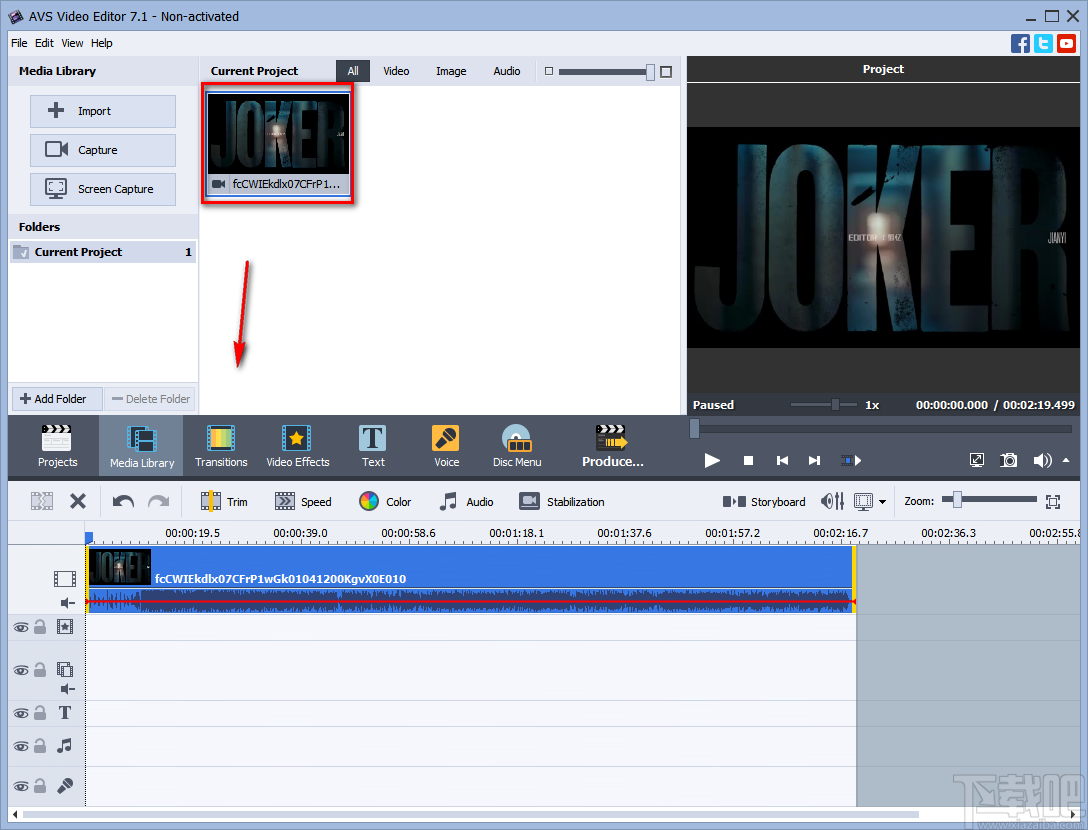This screenshot has width=1088, height=830.
Task: Select the Video media filter tab
Action: (396, 71)
